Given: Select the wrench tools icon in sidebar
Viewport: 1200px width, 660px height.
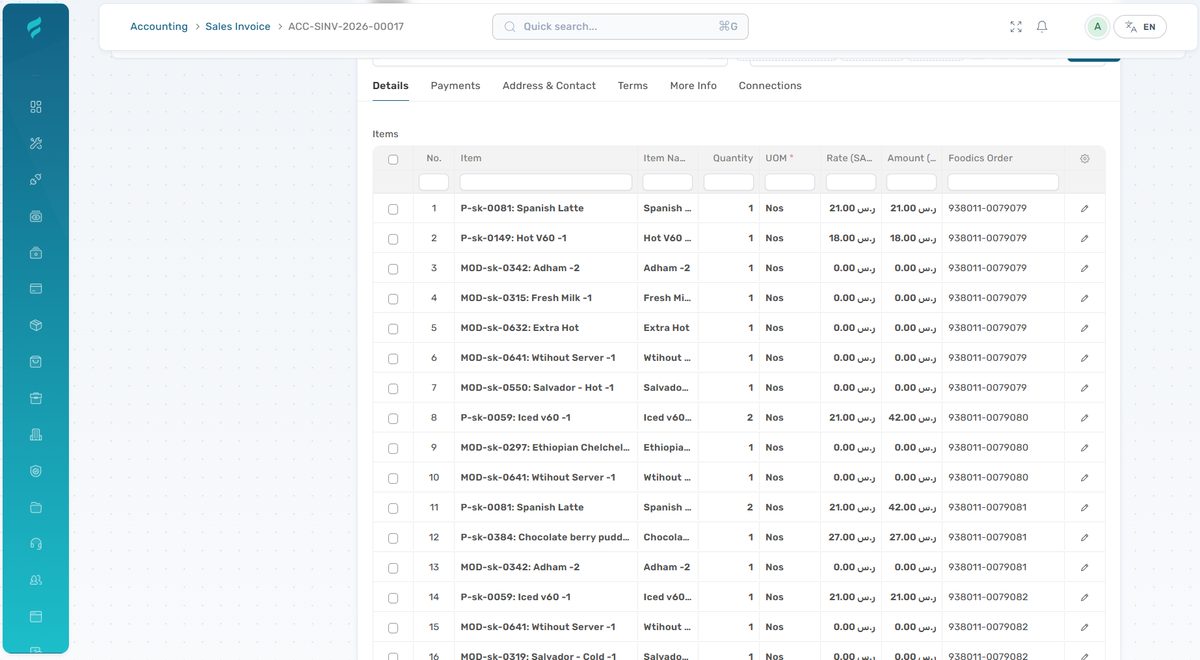Looking at the screenshot, I should pyautogui.click(x=35, y=142).
